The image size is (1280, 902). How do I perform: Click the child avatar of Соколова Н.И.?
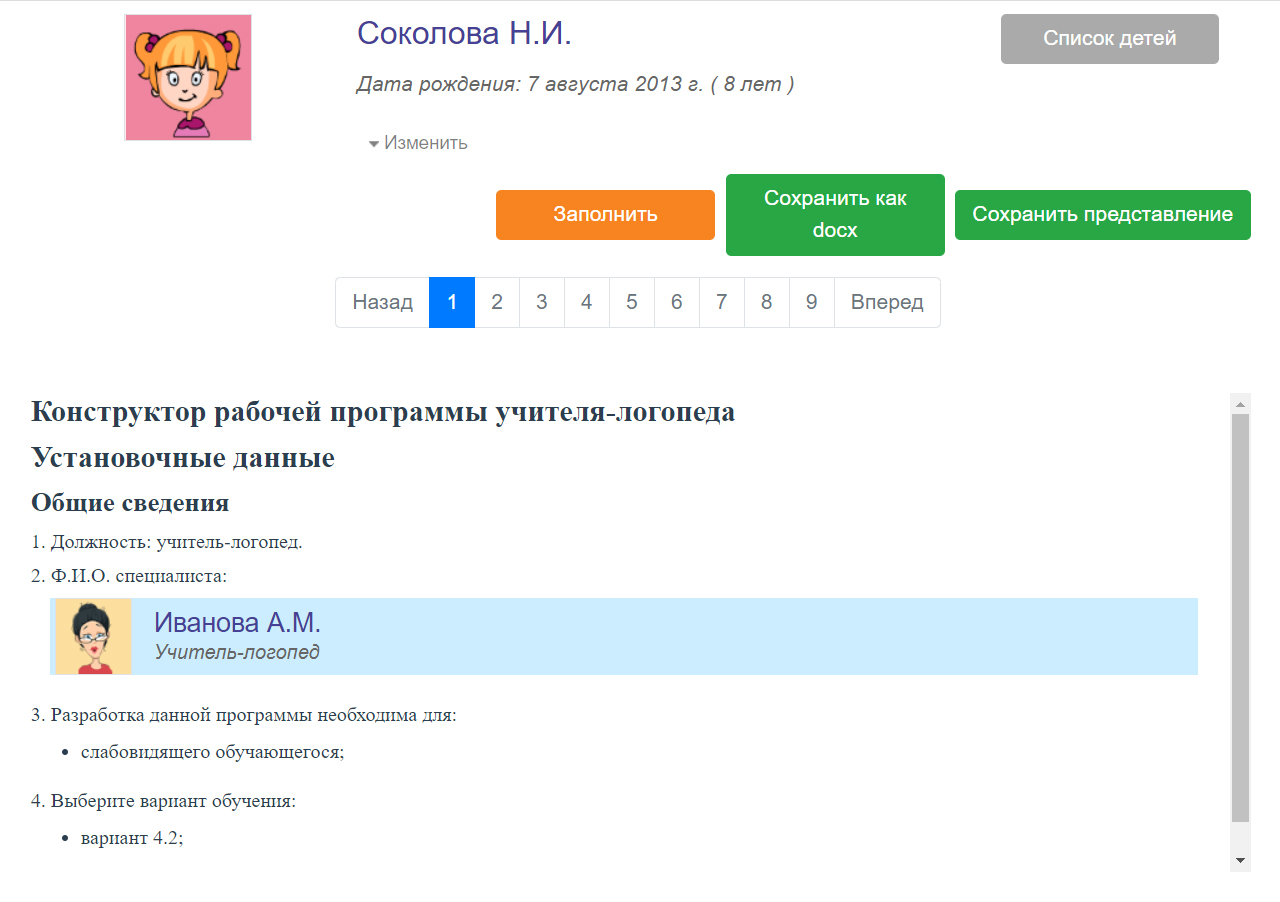coord(188,78)
